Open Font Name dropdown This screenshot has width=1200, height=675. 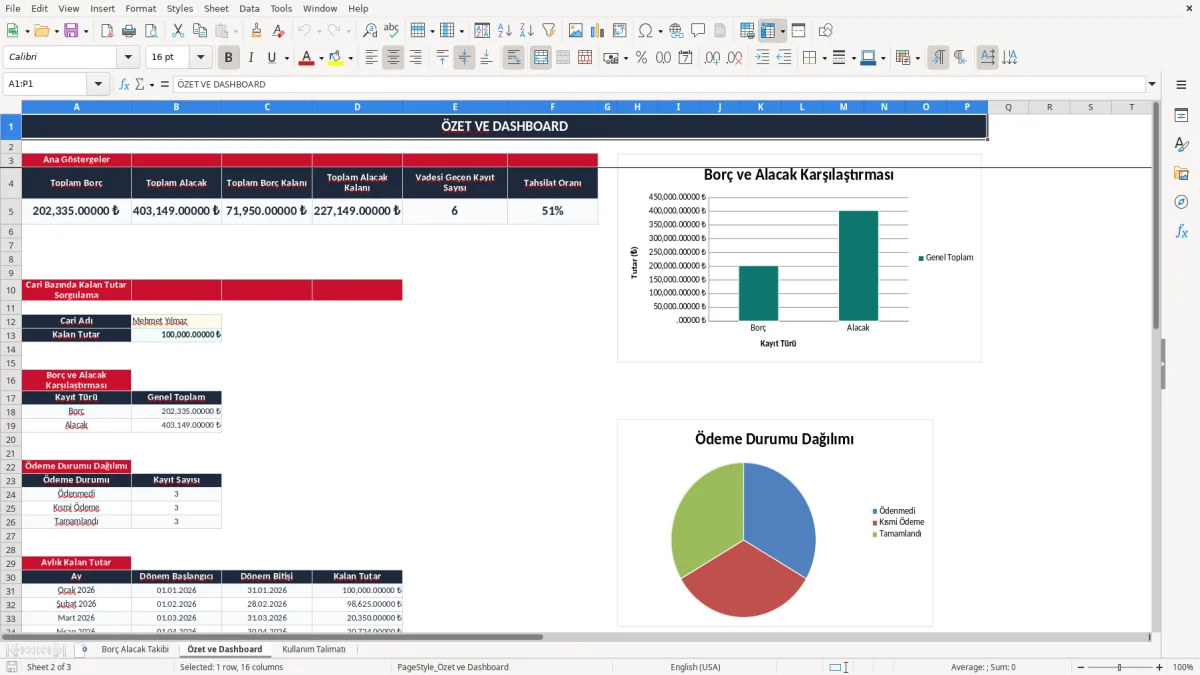[x=127, y=58]
